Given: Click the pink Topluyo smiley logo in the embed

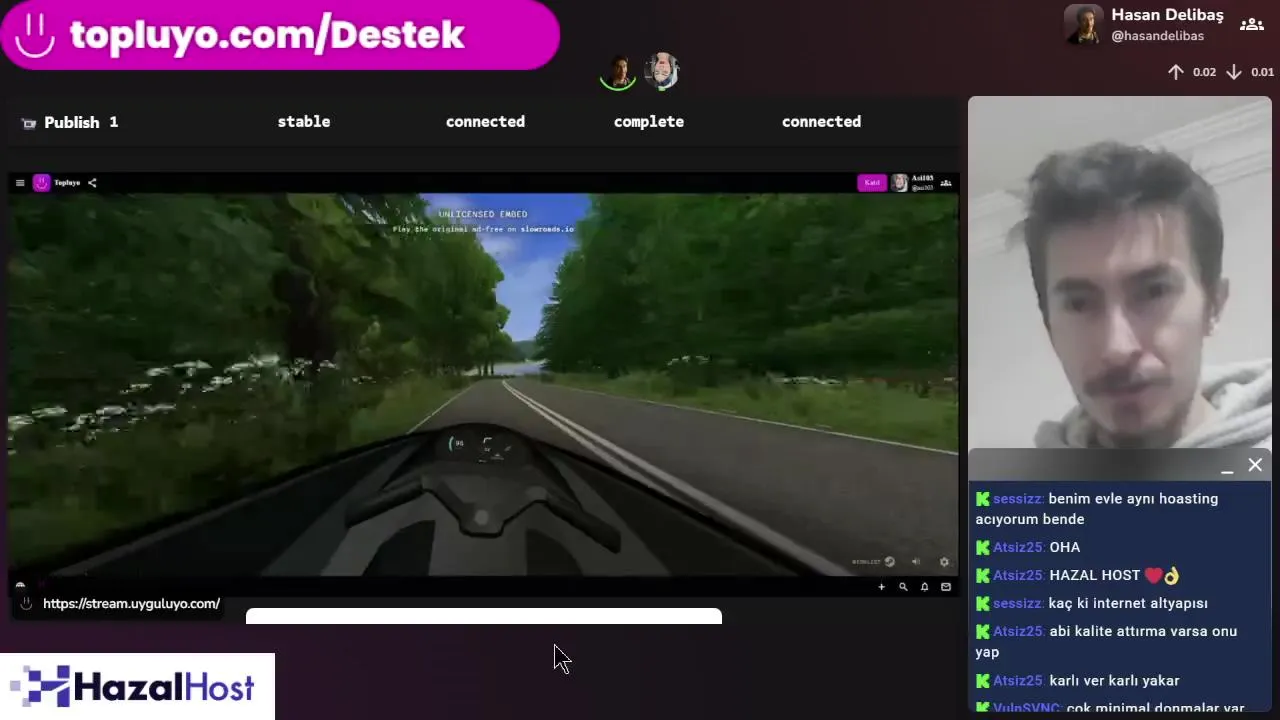Looking at the screenshot, I should tap(41, 183).
